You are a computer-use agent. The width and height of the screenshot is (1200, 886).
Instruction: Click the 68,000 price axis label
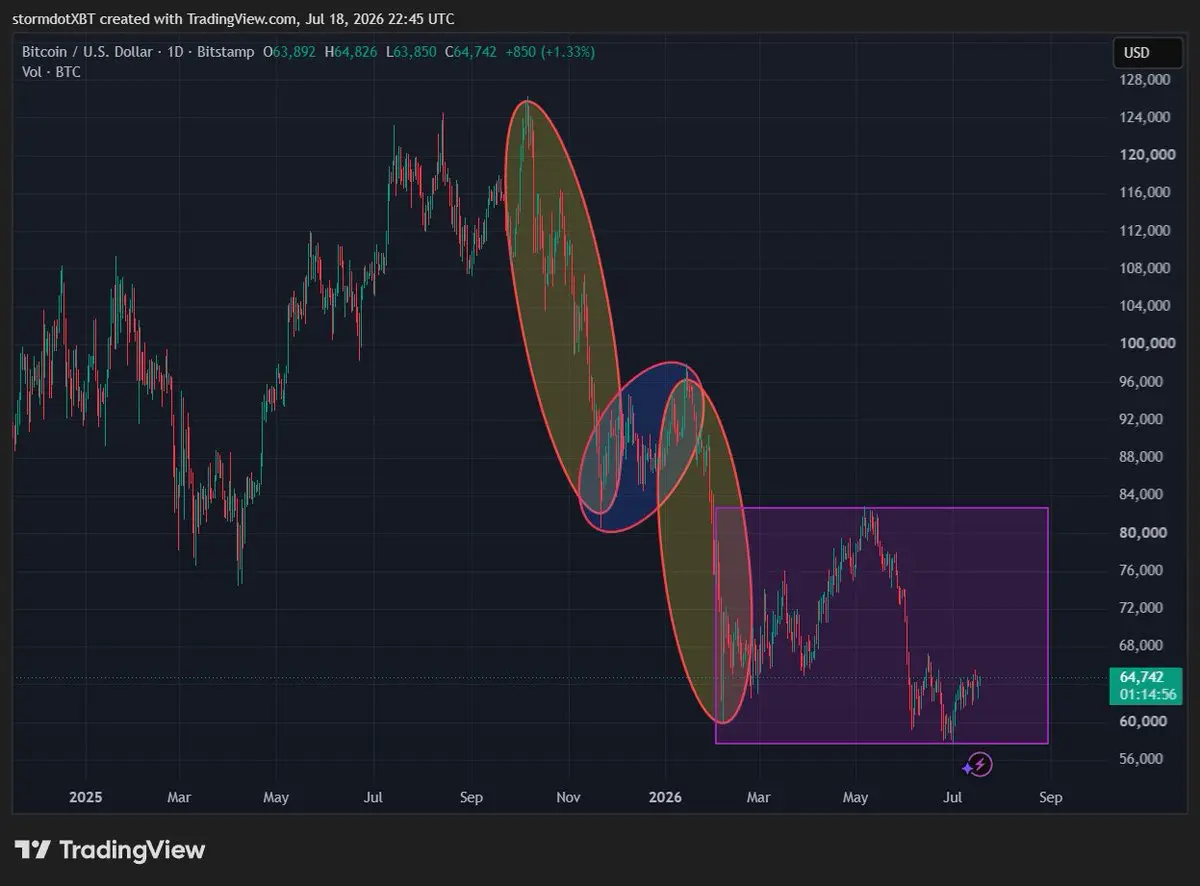pos(1141,645)
